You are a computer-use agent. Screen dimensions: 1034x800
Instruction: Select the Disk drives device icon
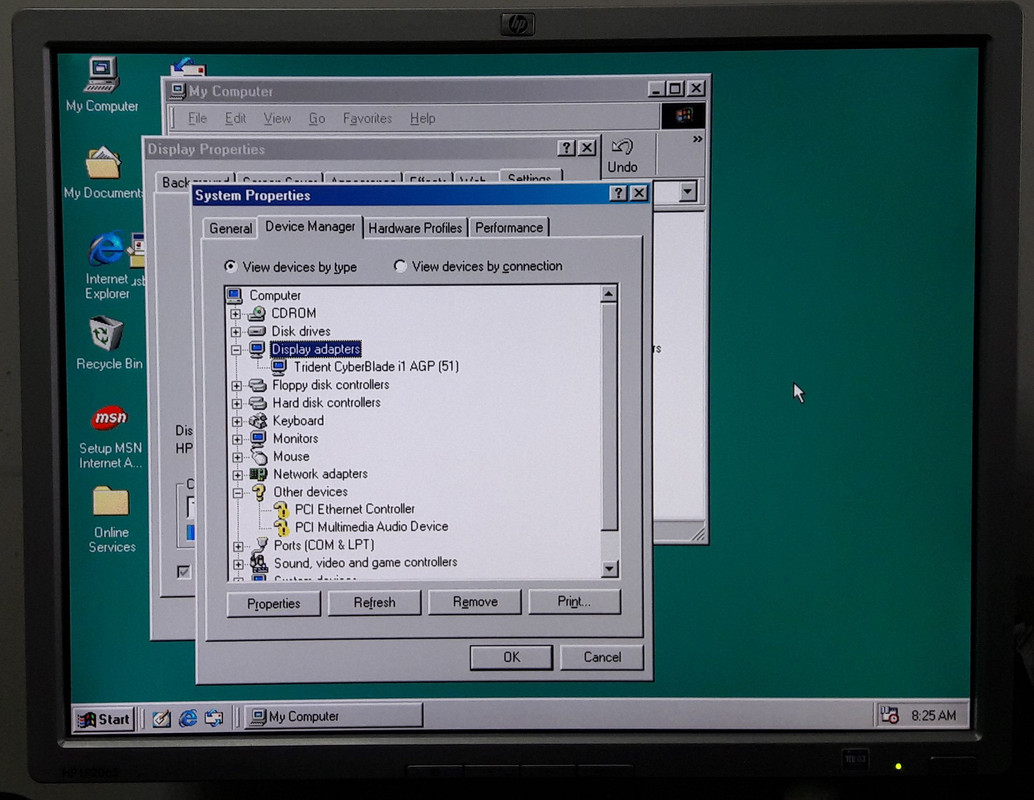(x=257, y=331)
